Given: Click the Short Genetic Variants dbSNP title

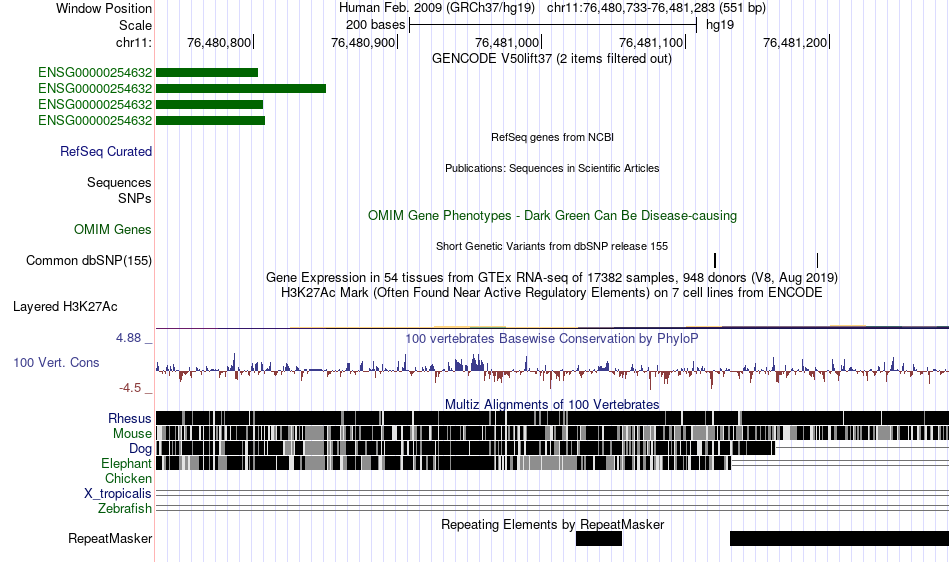Looking at the screenshot, I should tap(552, 246).
